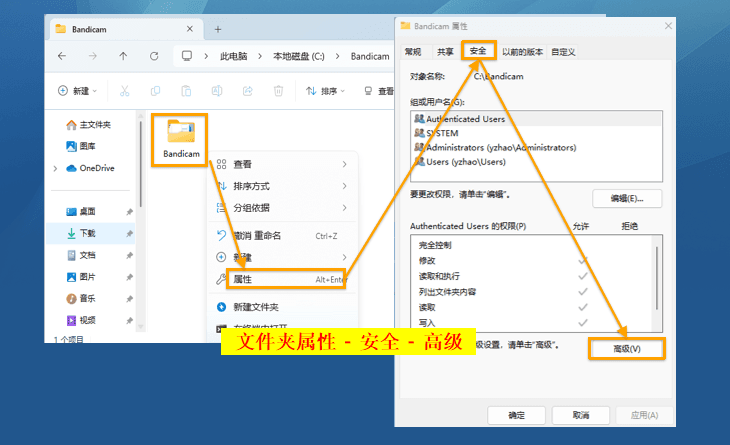Switch to the 共享 tab
The image size is (730, 445).
pyautogui.click(x=445, y=52)
